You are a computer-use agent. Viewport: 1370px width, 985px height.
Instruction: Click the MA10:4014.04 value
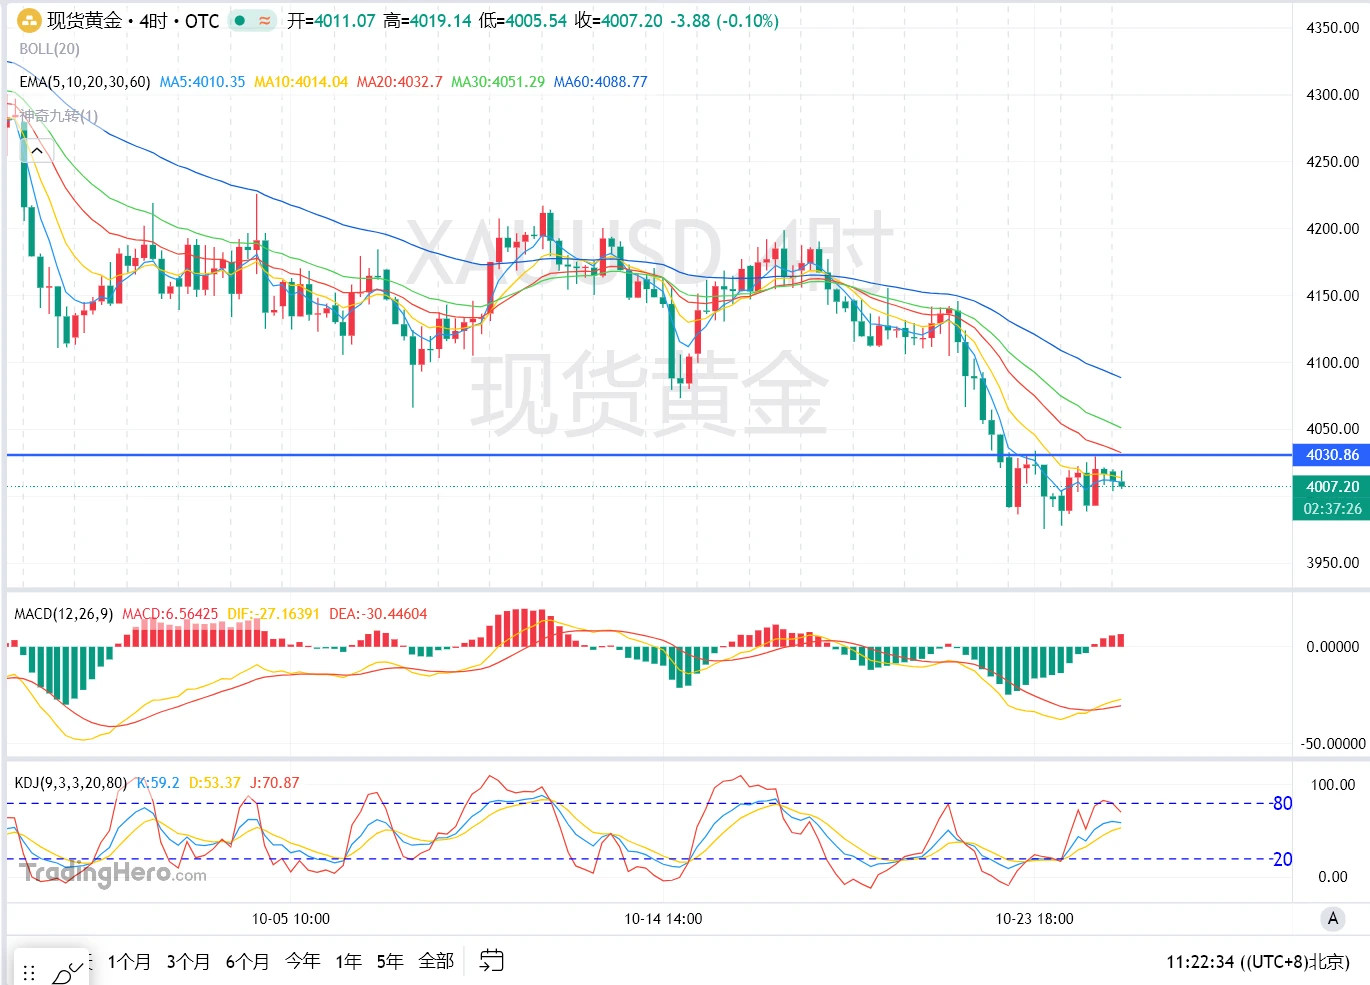pos(301,82)
